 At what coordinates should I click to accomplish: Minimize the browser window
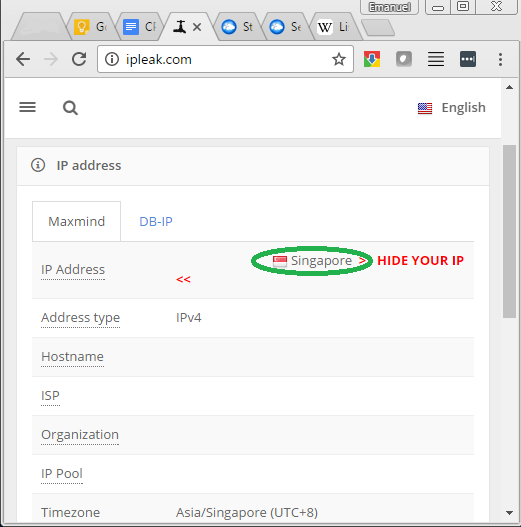pos(438,7)
